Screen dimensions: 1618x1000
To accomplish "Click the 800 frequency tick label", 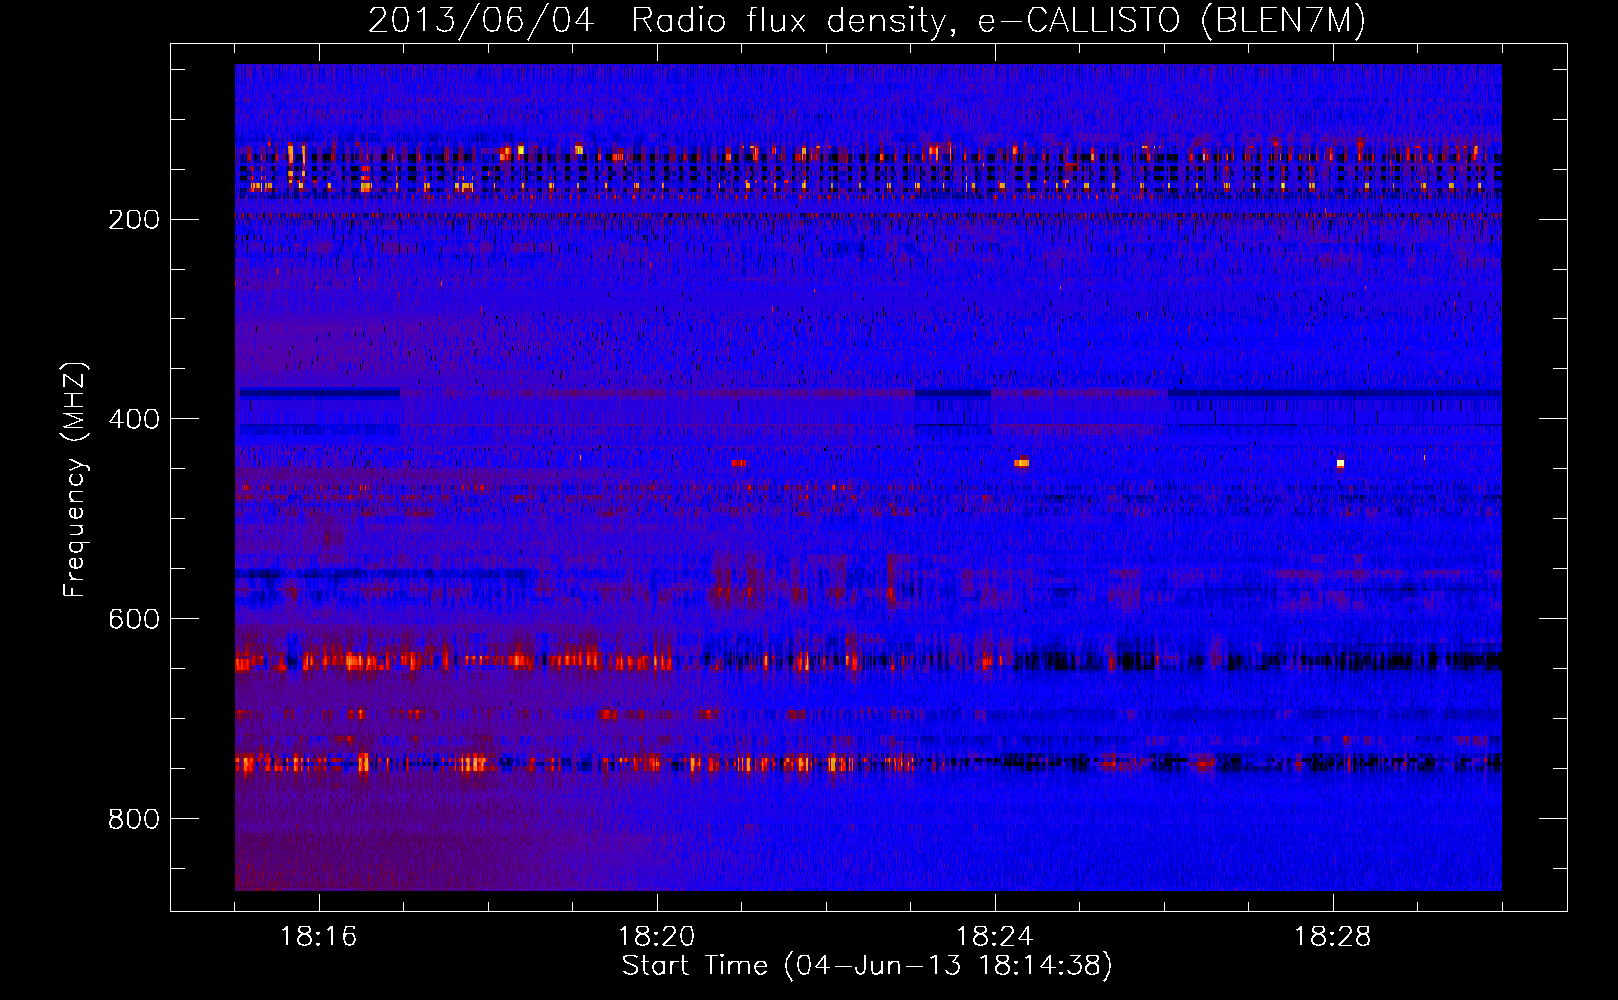I will click(134, 818).
